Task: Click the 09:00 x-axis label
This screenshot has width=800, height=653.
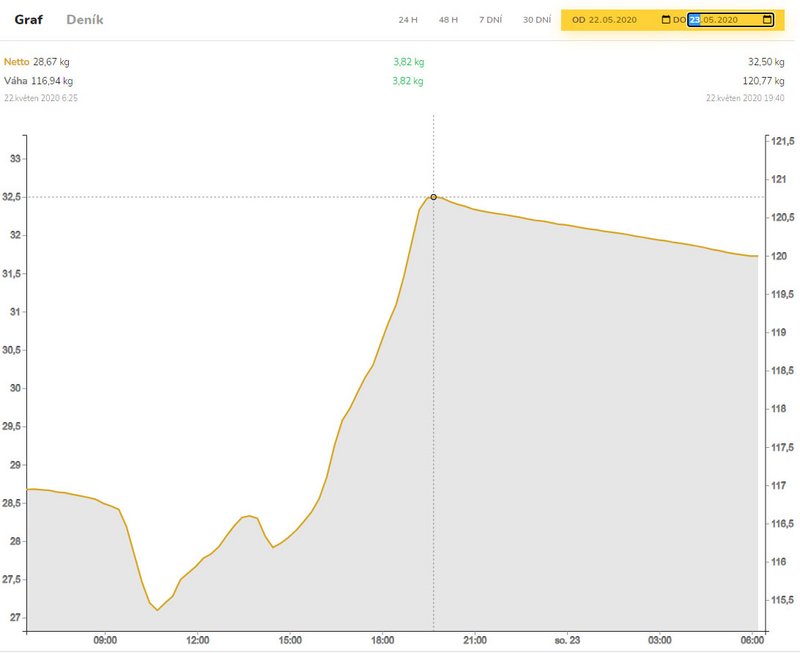Action: (x=105, y=640)
